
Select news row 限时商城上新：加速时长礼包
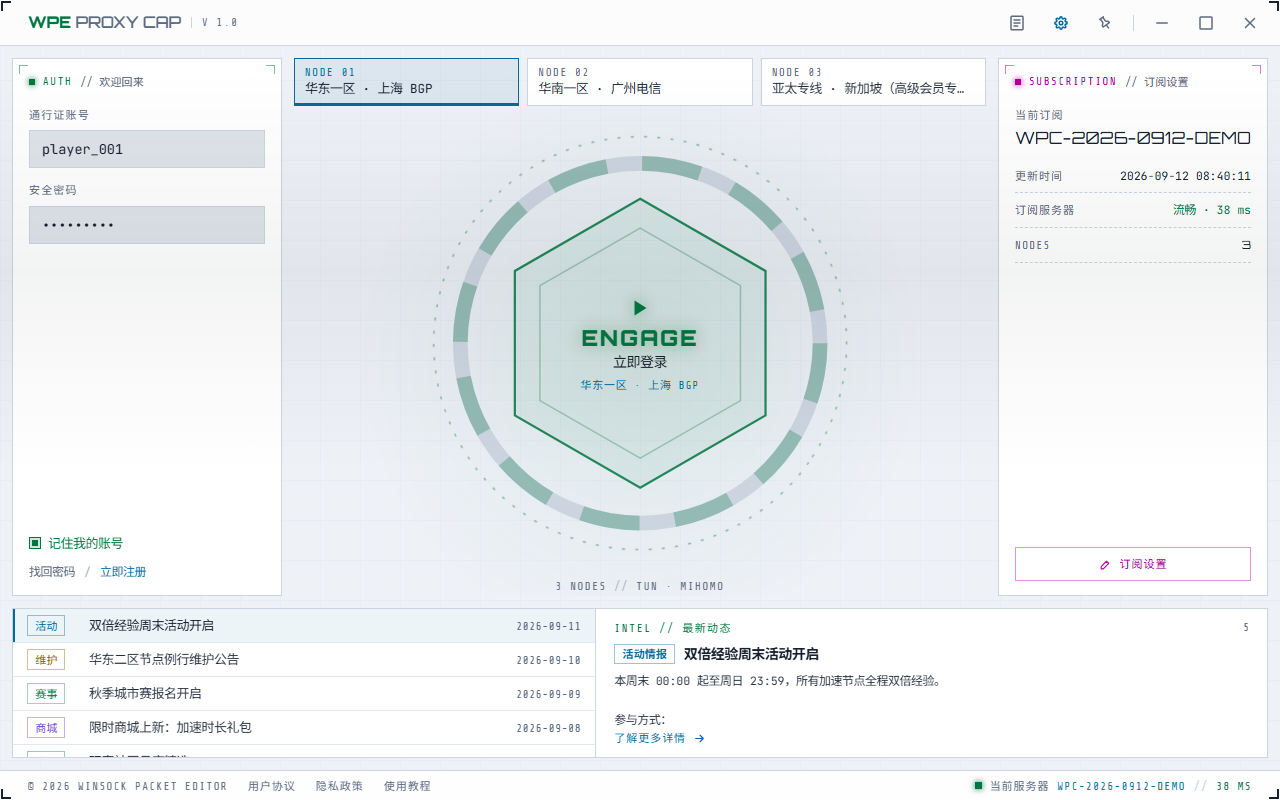(x=304, y=728)
